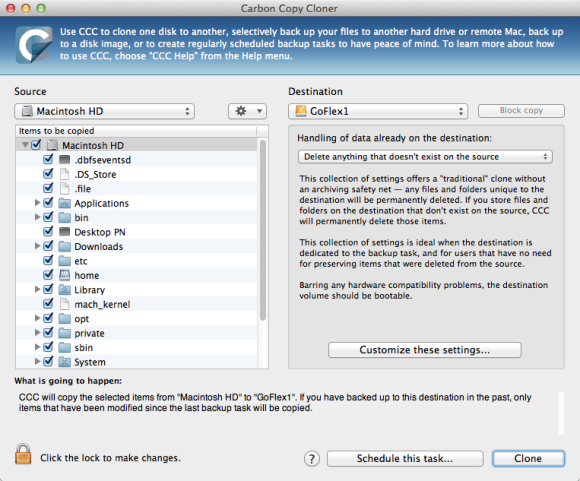The image size is (580, 481).
Task: Click the Carbon Copy Cloner logo icon
Action: click(x=34, y=44)
